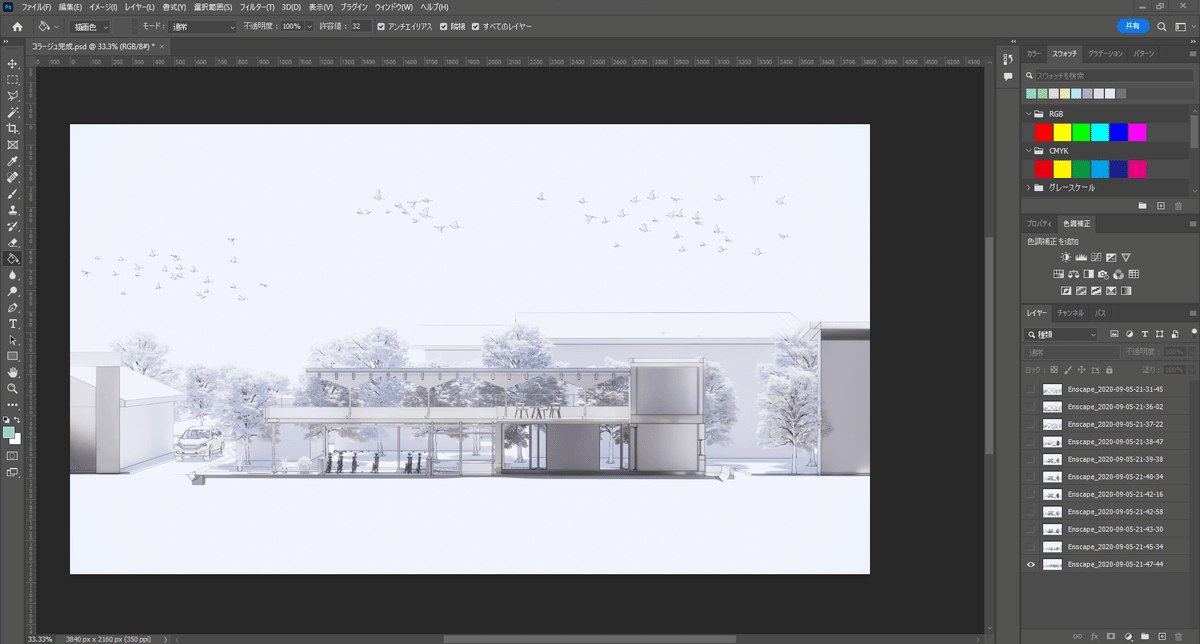Screen dimensions: 1200x644
Task: Toggle the anti-alias checkbox
Action: [x=381, y=26]
